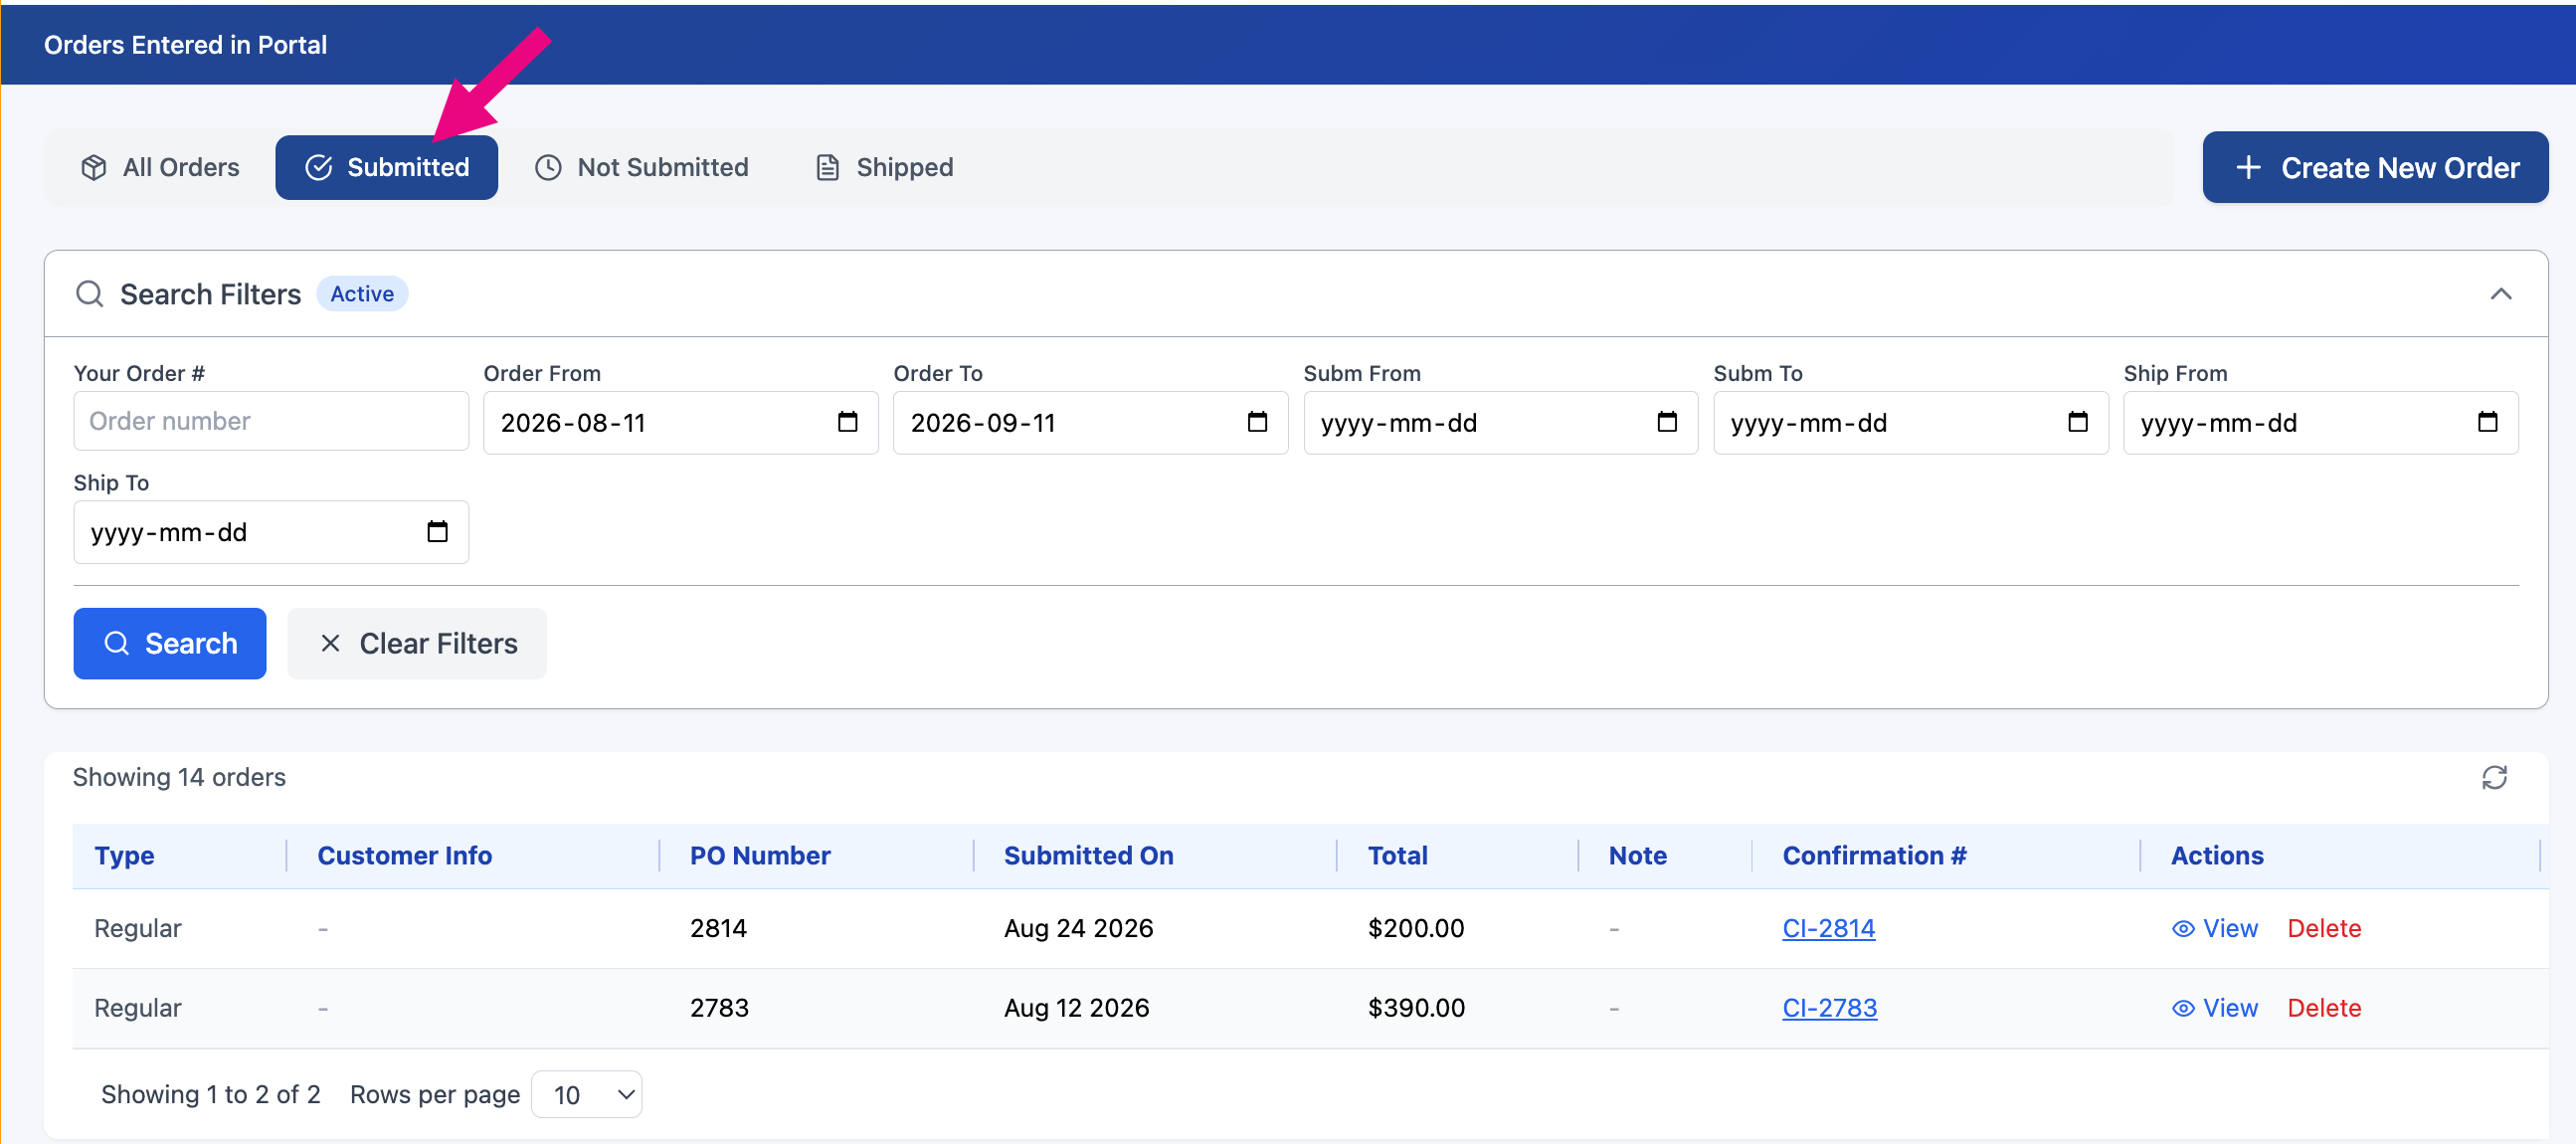View order with PO number 2814
Screen dimensions: 2576x1144
point(2214,928)
